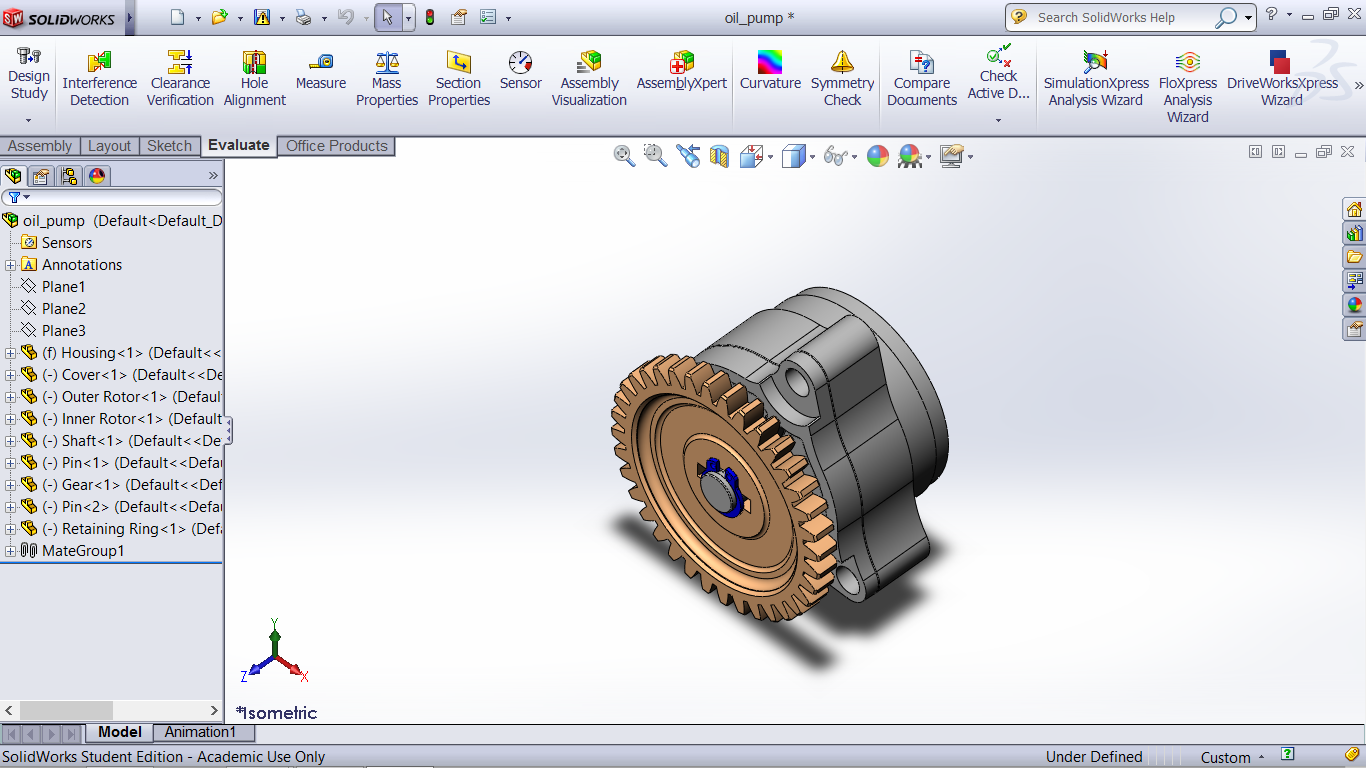Open the DisplayManager tab icon
Screen dimensions: 1366x768
click(x=97, y=176)
